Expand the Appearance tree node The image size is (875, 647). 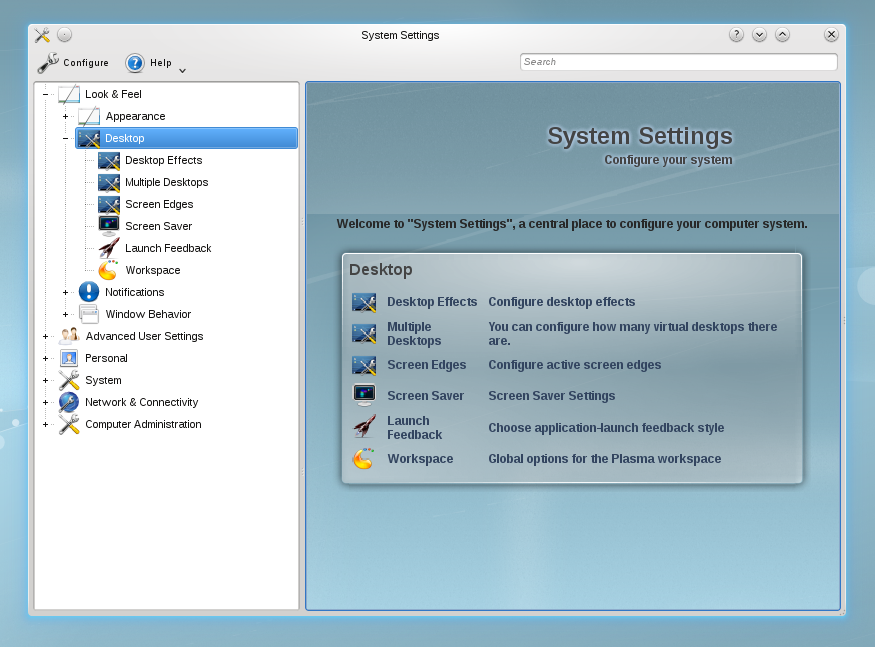[x=66, y=117]
